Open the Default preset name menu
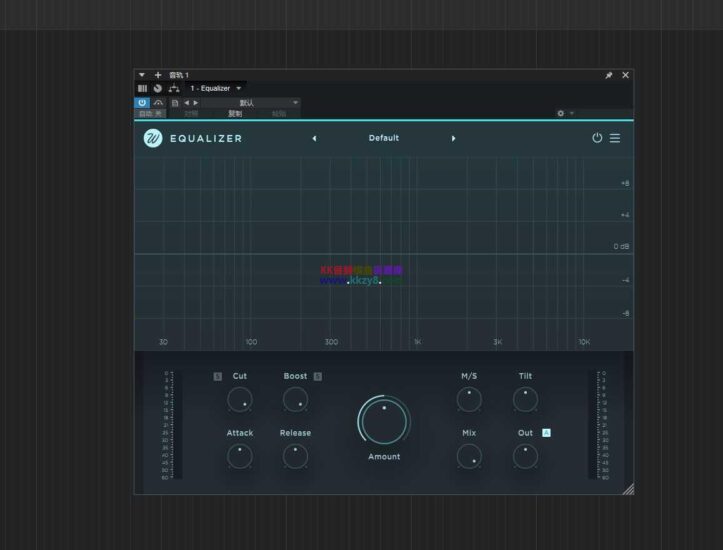 (x=383, y=138)
